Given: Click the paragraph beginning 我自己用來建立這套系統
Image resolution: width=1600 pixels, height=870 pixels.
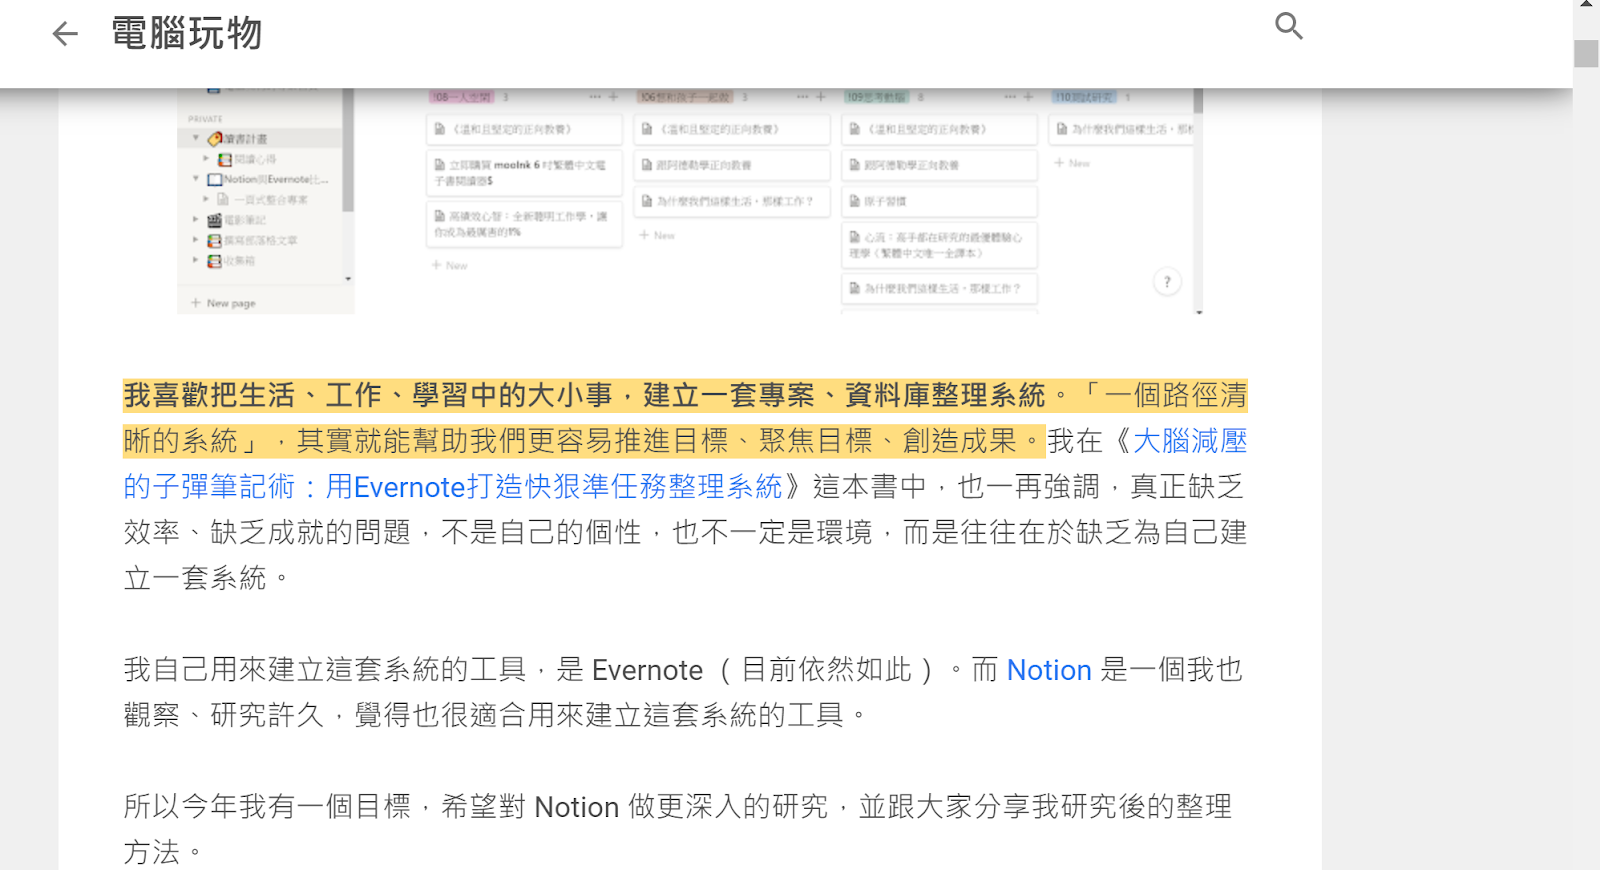Looking at the screenshot, I should (685, 692).
